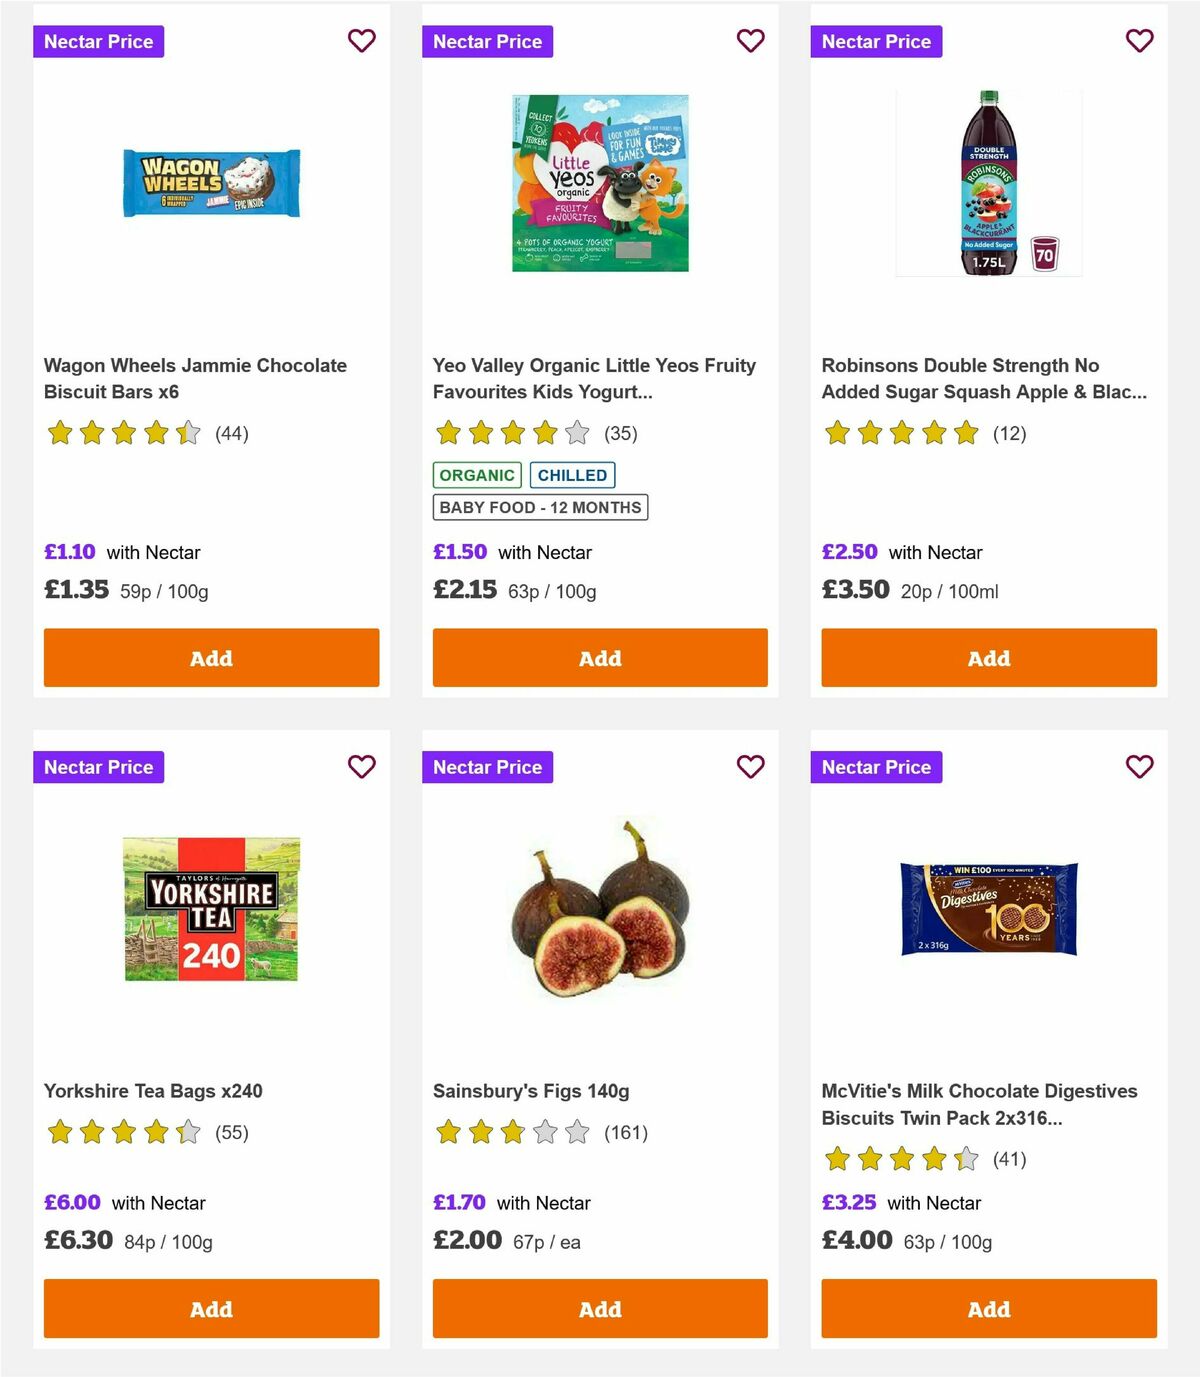Select the CHILLED tag on Yeo Valley yogurt
Viewport: 1200px width, 1377px height.
click(572, 474)
